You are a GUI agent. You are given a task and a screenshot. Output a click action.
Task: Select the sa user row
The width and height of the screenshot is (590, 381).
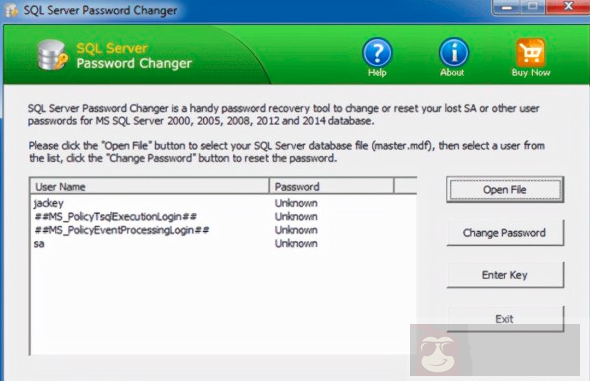tap(223, 244)
